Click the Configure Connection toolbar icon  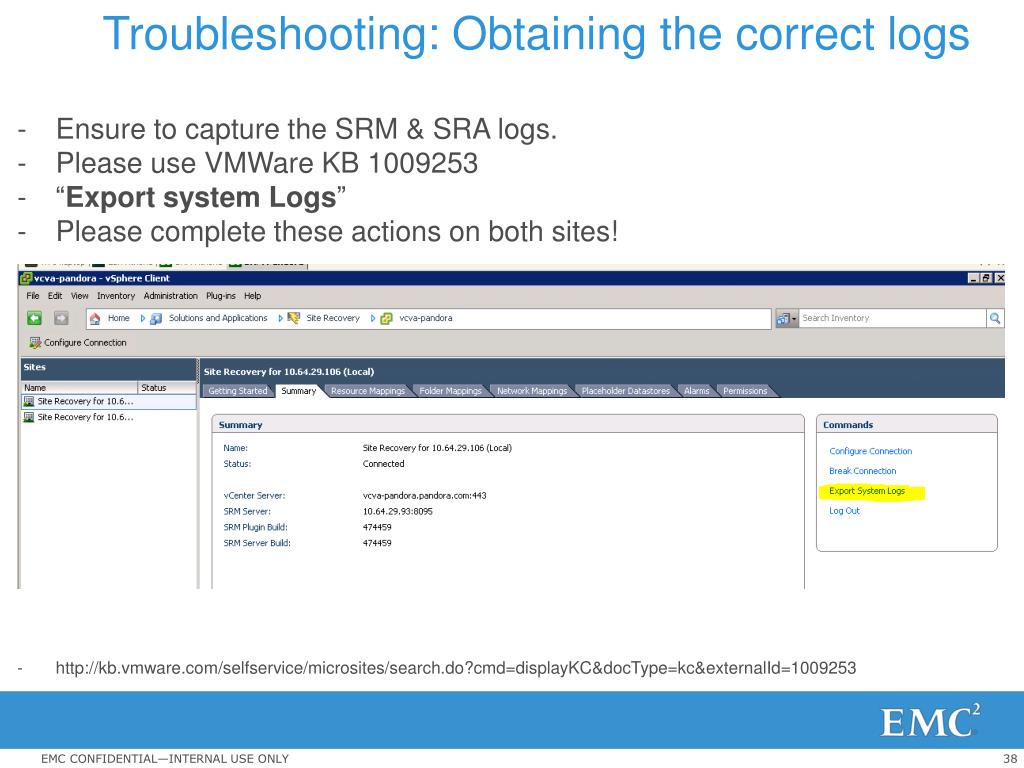click(35, 342)
